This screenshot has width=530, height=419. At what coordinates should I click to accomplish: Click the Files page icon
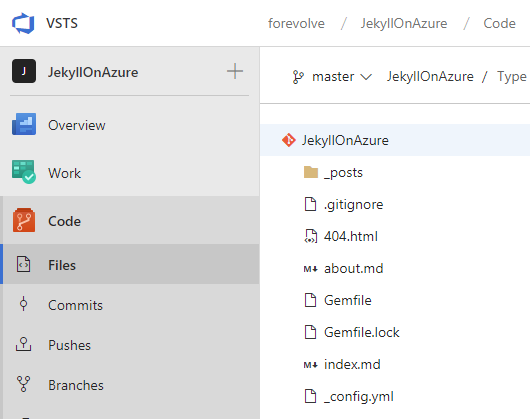click(24, 264)
